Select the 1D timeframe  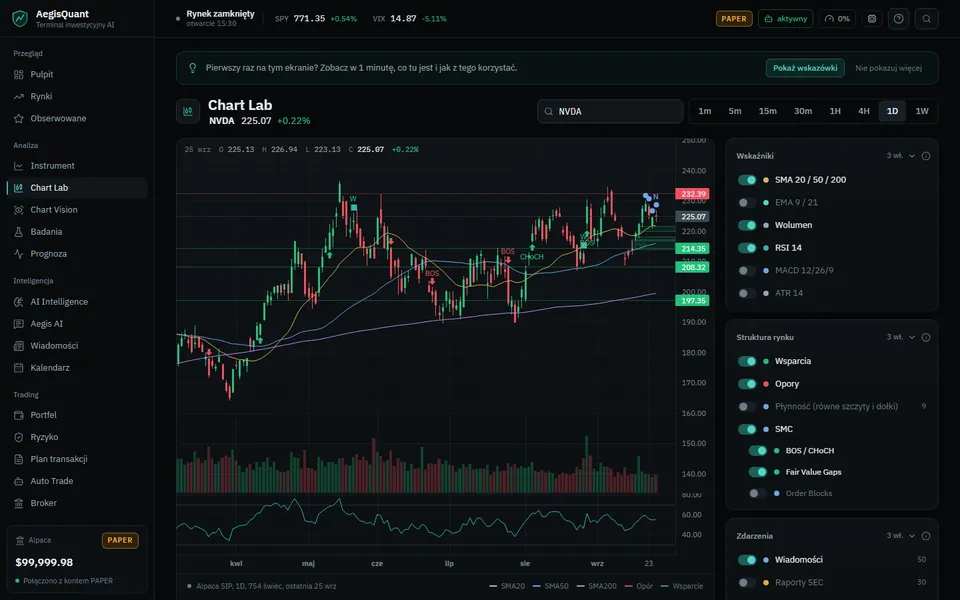pos(893,111)
